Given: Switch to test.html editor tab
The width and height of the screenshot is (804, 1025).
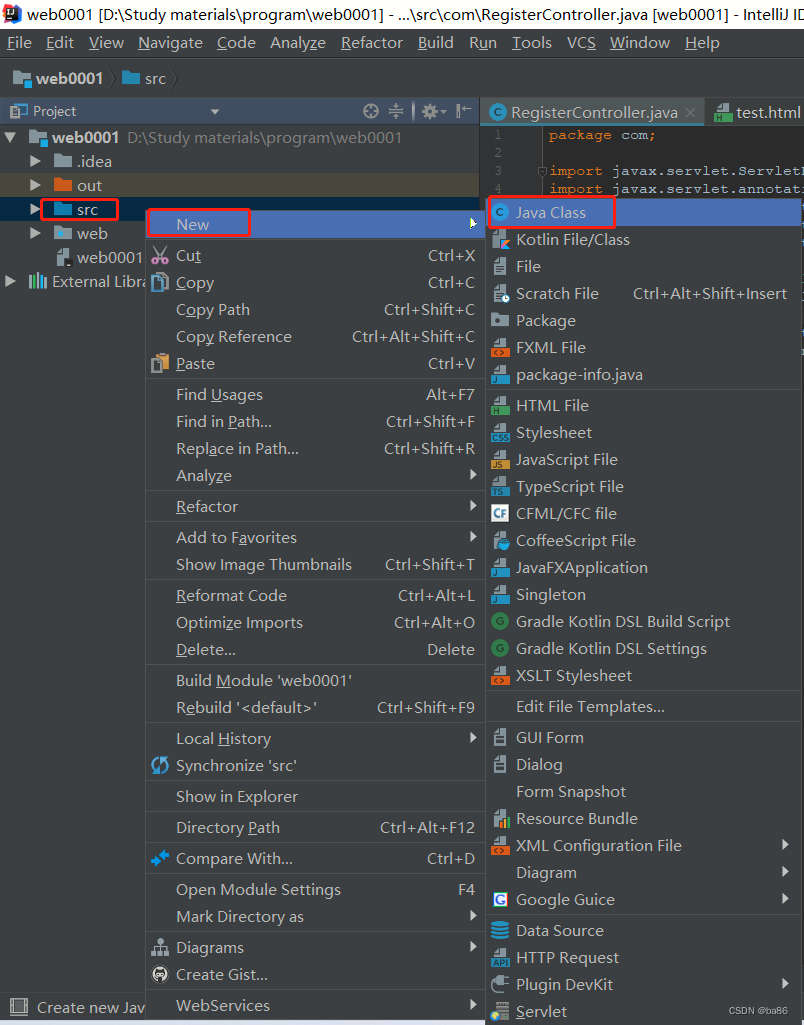Looking at the screenshot, I should pyautogui.click(x=756, y=112).
